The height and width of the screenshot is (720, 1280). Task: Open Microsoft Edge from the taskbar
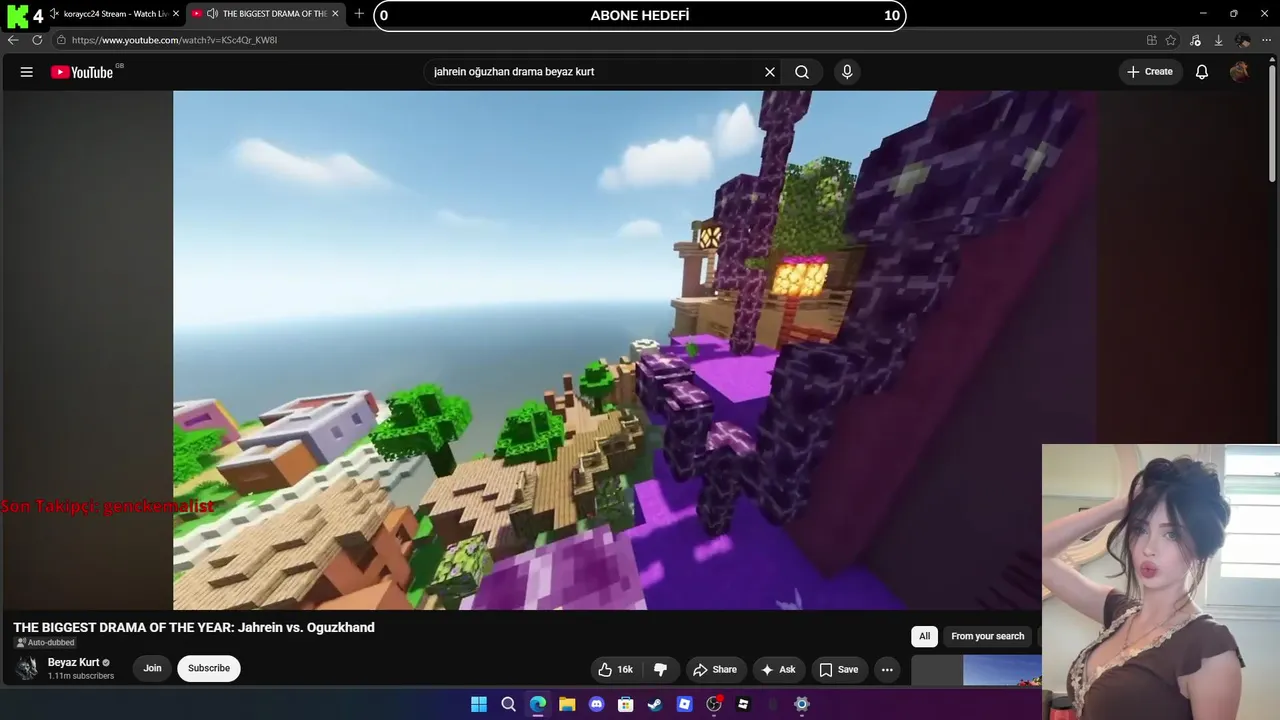pos(538,704)
